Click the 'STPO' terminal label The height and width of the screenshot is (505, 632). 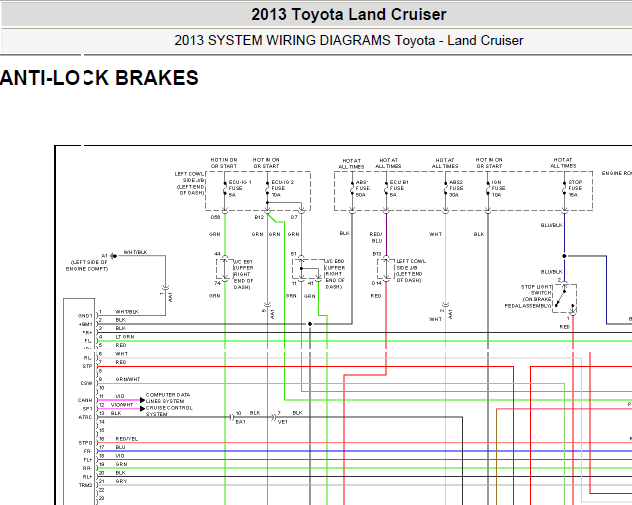tap(85, 443)
